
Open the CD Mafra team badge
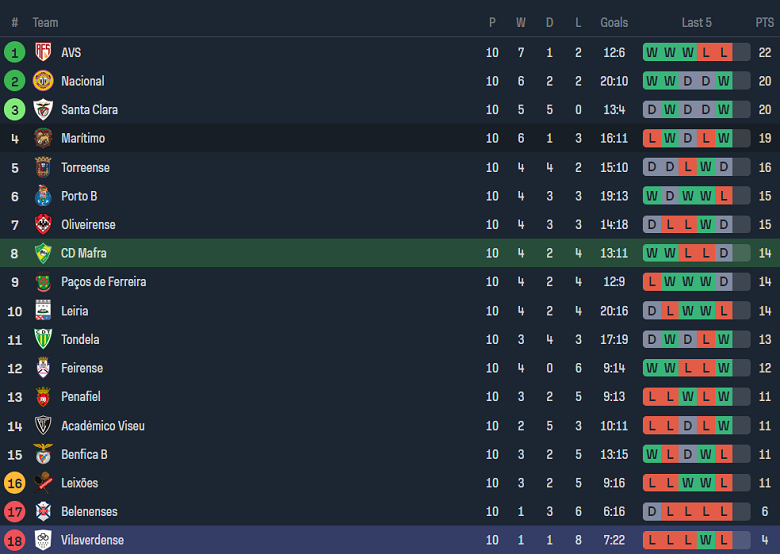coord(43,253)
